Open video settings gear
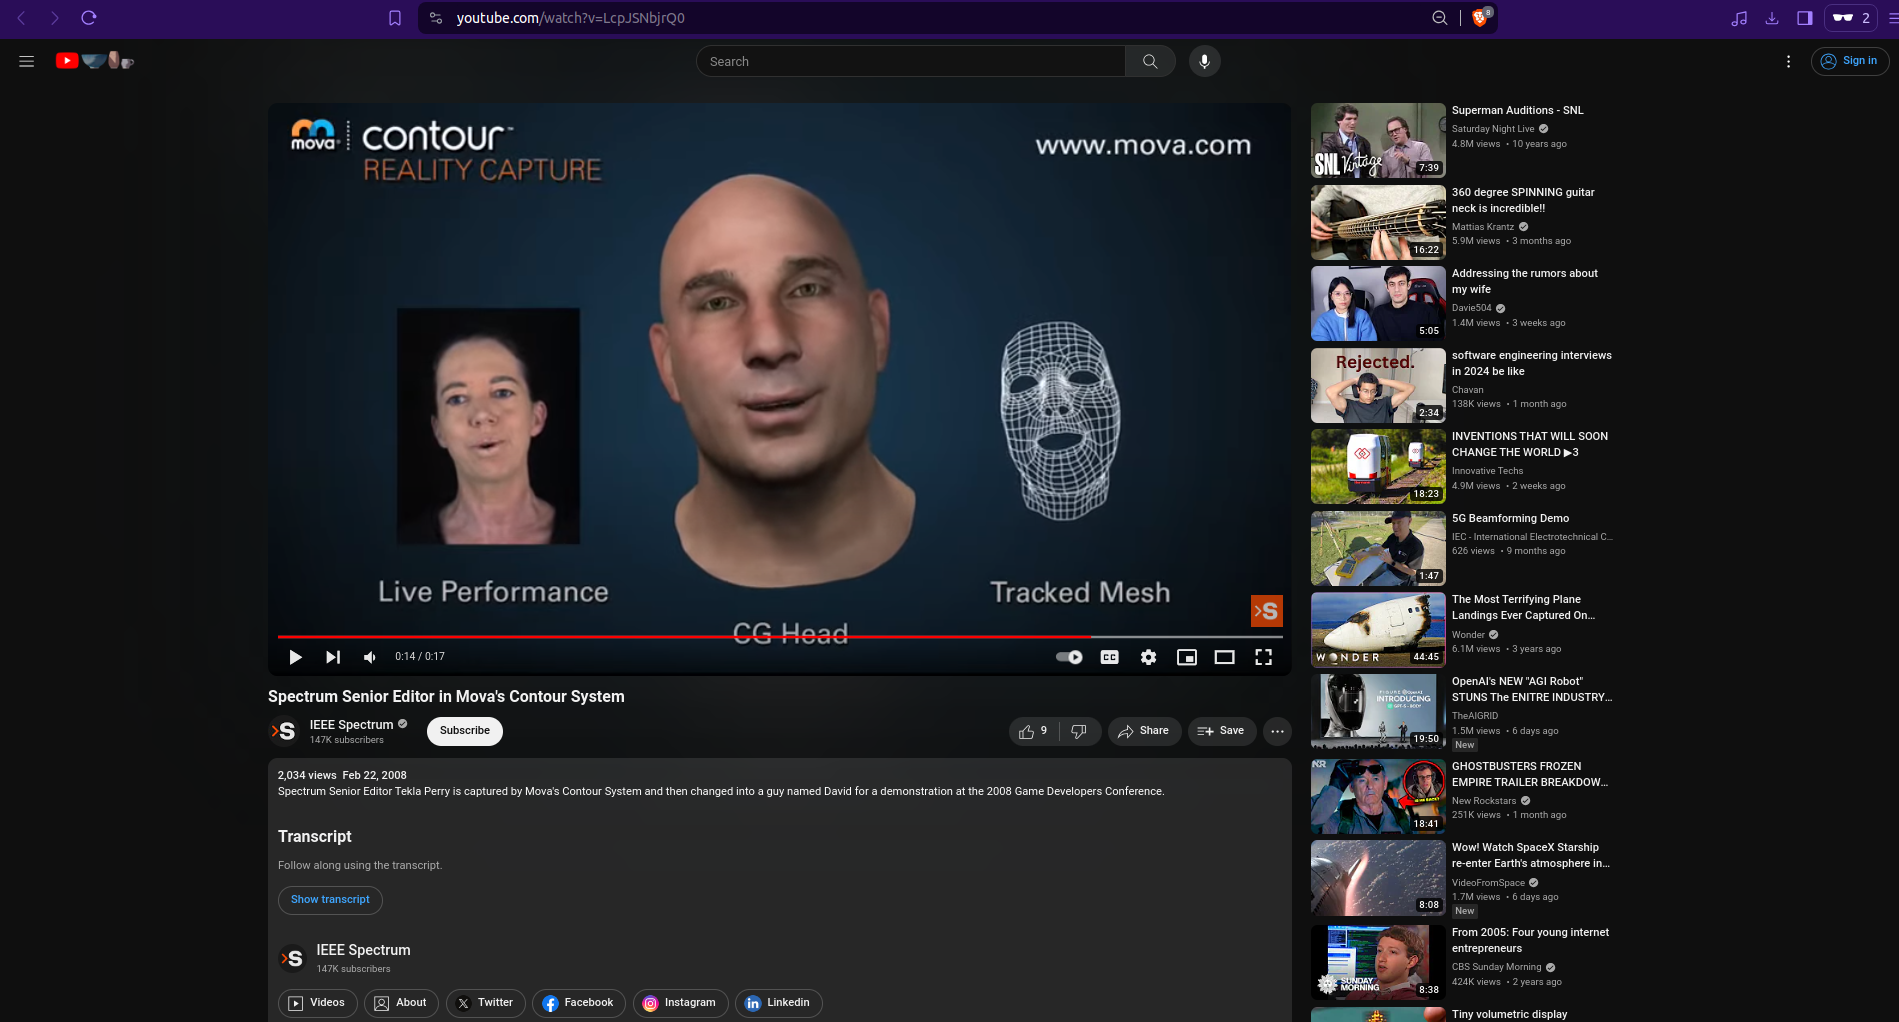This screenshot has height=1022, width=1899. [1148, 657]
